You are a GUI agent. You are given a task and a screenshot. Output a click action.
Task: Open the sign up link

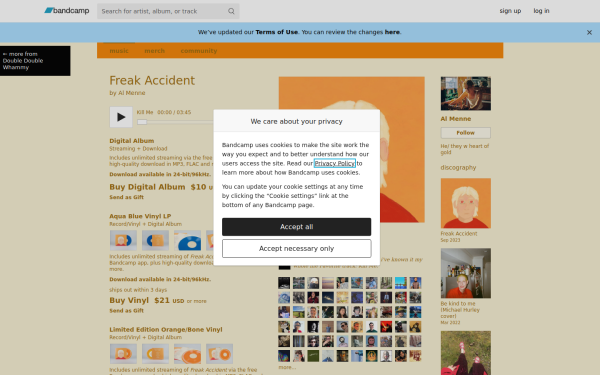click(510, 11)
